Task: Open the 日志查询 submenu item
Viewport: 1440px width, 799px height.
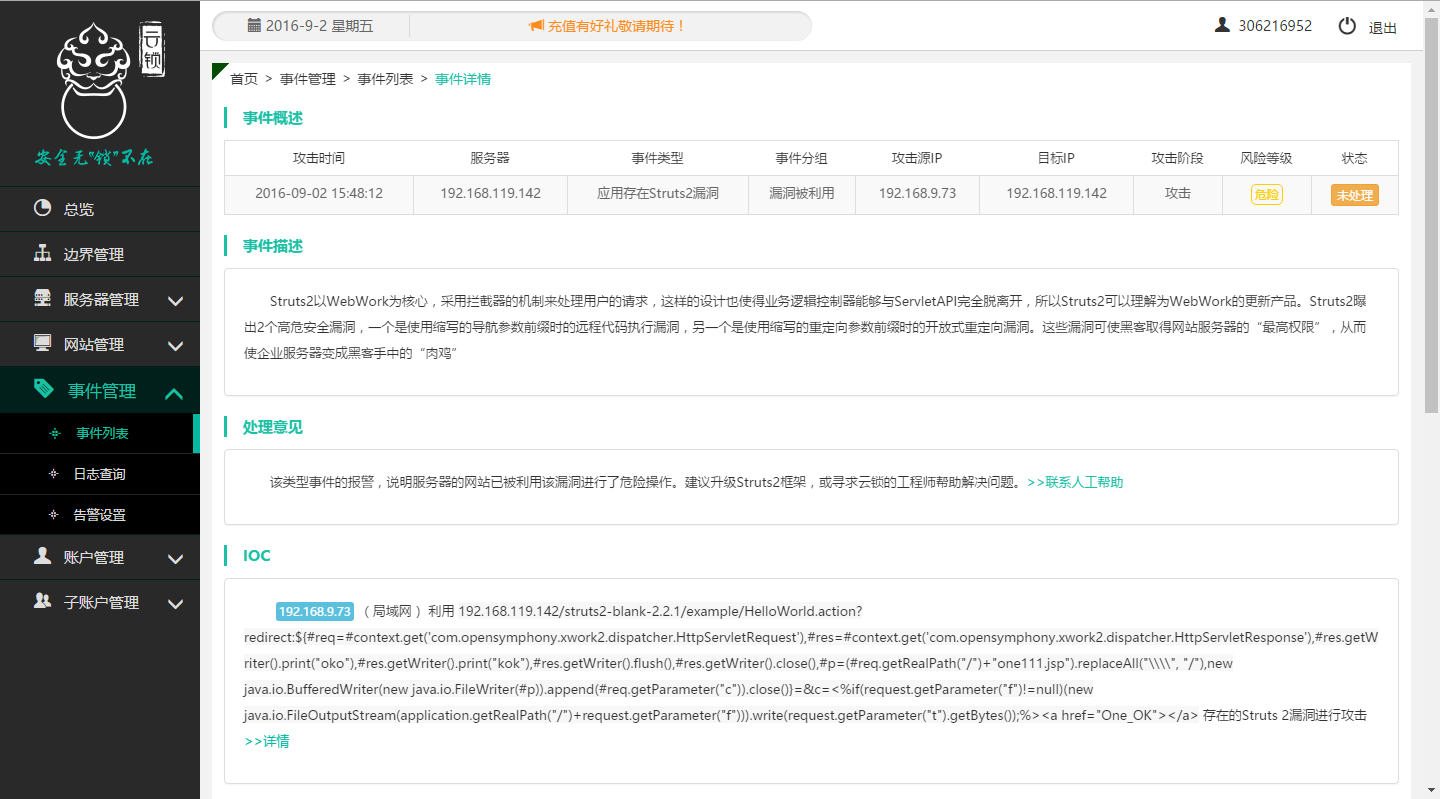Action: click(x=100, y=474)
